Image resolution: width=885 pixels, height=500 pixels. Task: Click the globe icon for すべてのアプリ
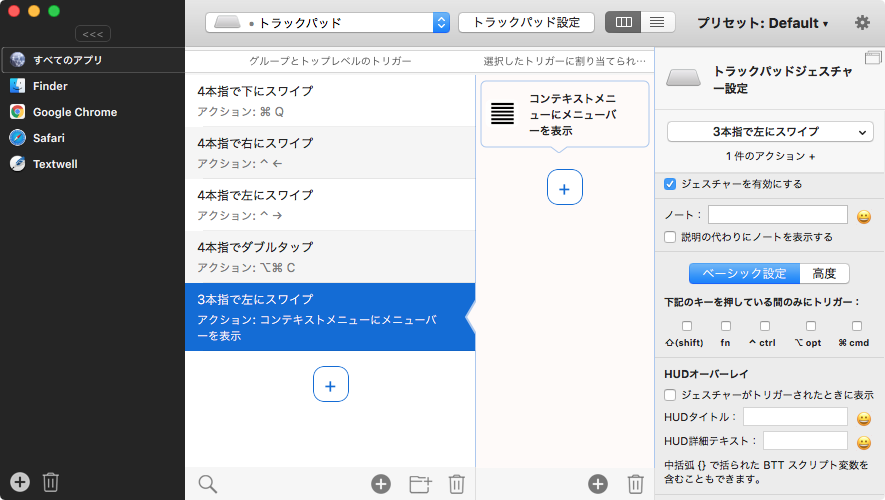pyautogui.click(x=17, y=59)
